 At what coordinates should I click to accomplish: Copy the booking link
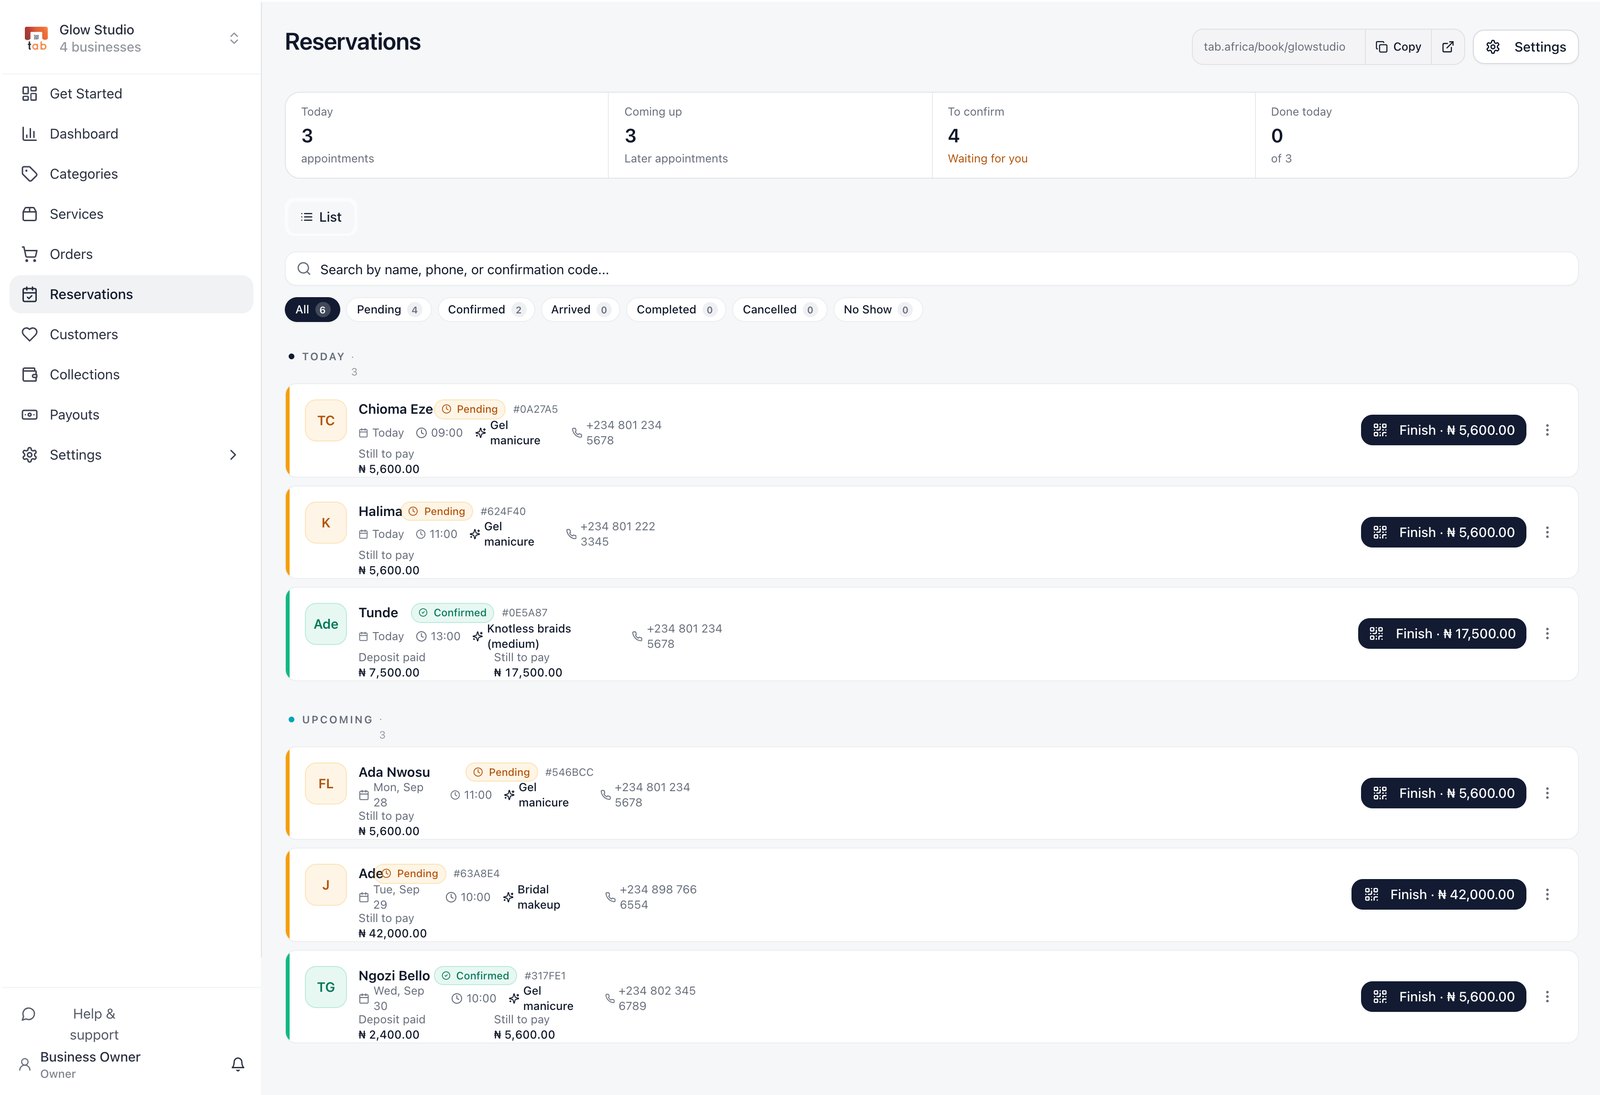pos(1398,47)
